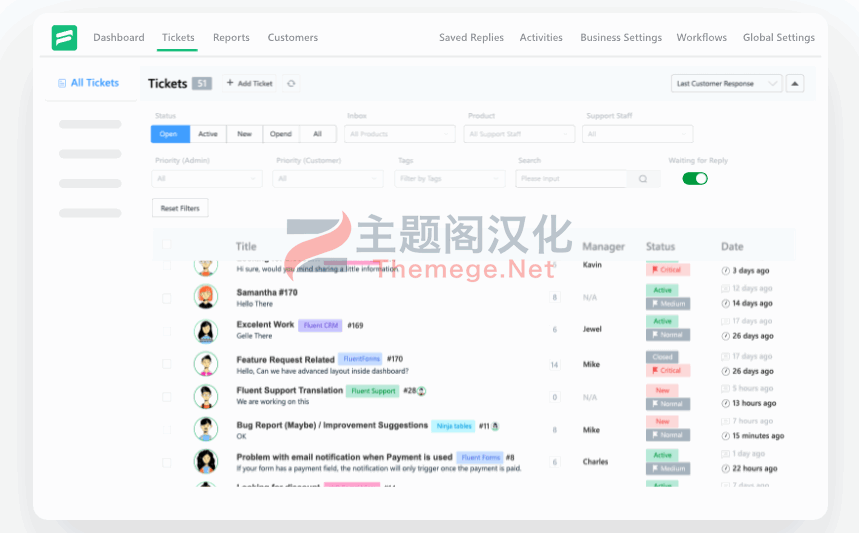Switch to the Tickets tab
The image size is (859, 533).
click(x=178, y=38)
